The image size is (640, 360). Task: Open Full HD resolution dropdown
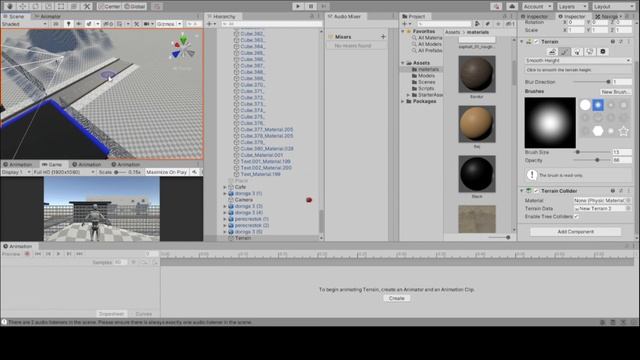click(x=64, y=172)
